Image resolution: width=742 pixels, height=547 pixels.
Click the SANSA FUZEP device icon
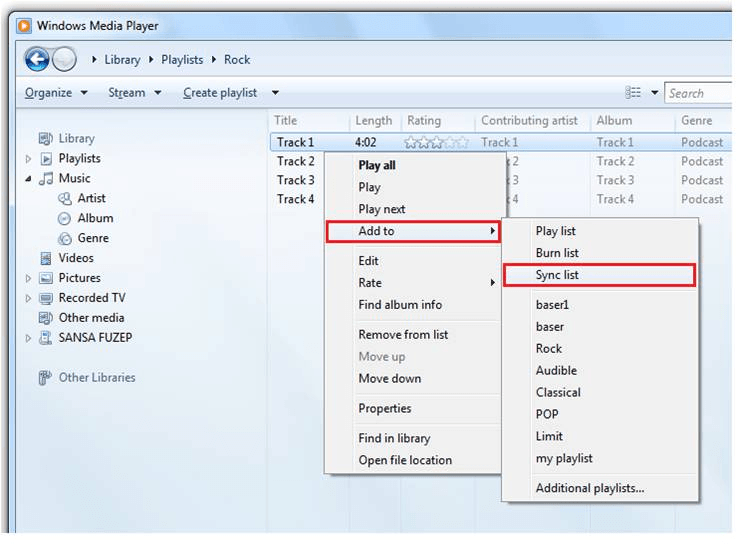click(46, 338)
